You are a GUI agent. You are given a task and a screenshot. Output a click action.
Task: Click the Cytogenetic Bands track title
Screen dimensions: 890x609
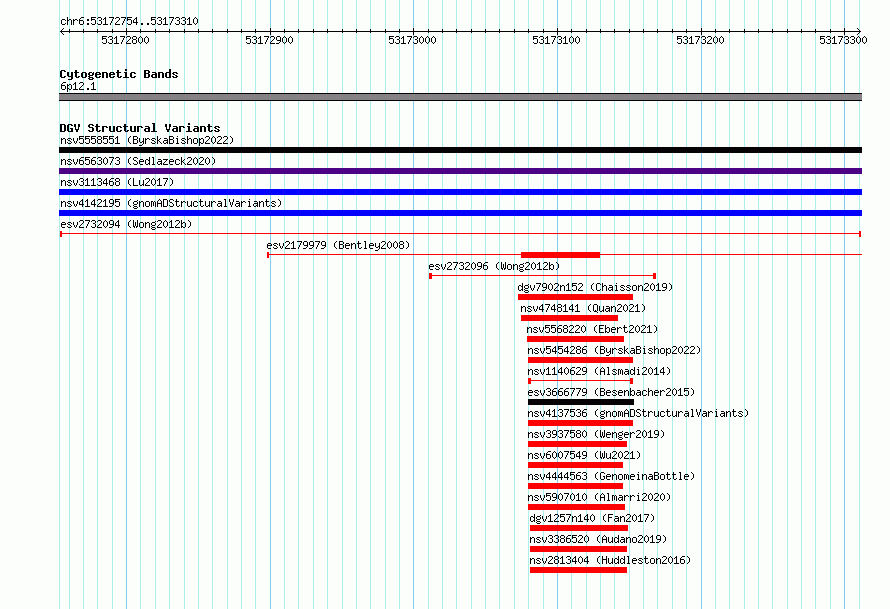pos(119,74)
